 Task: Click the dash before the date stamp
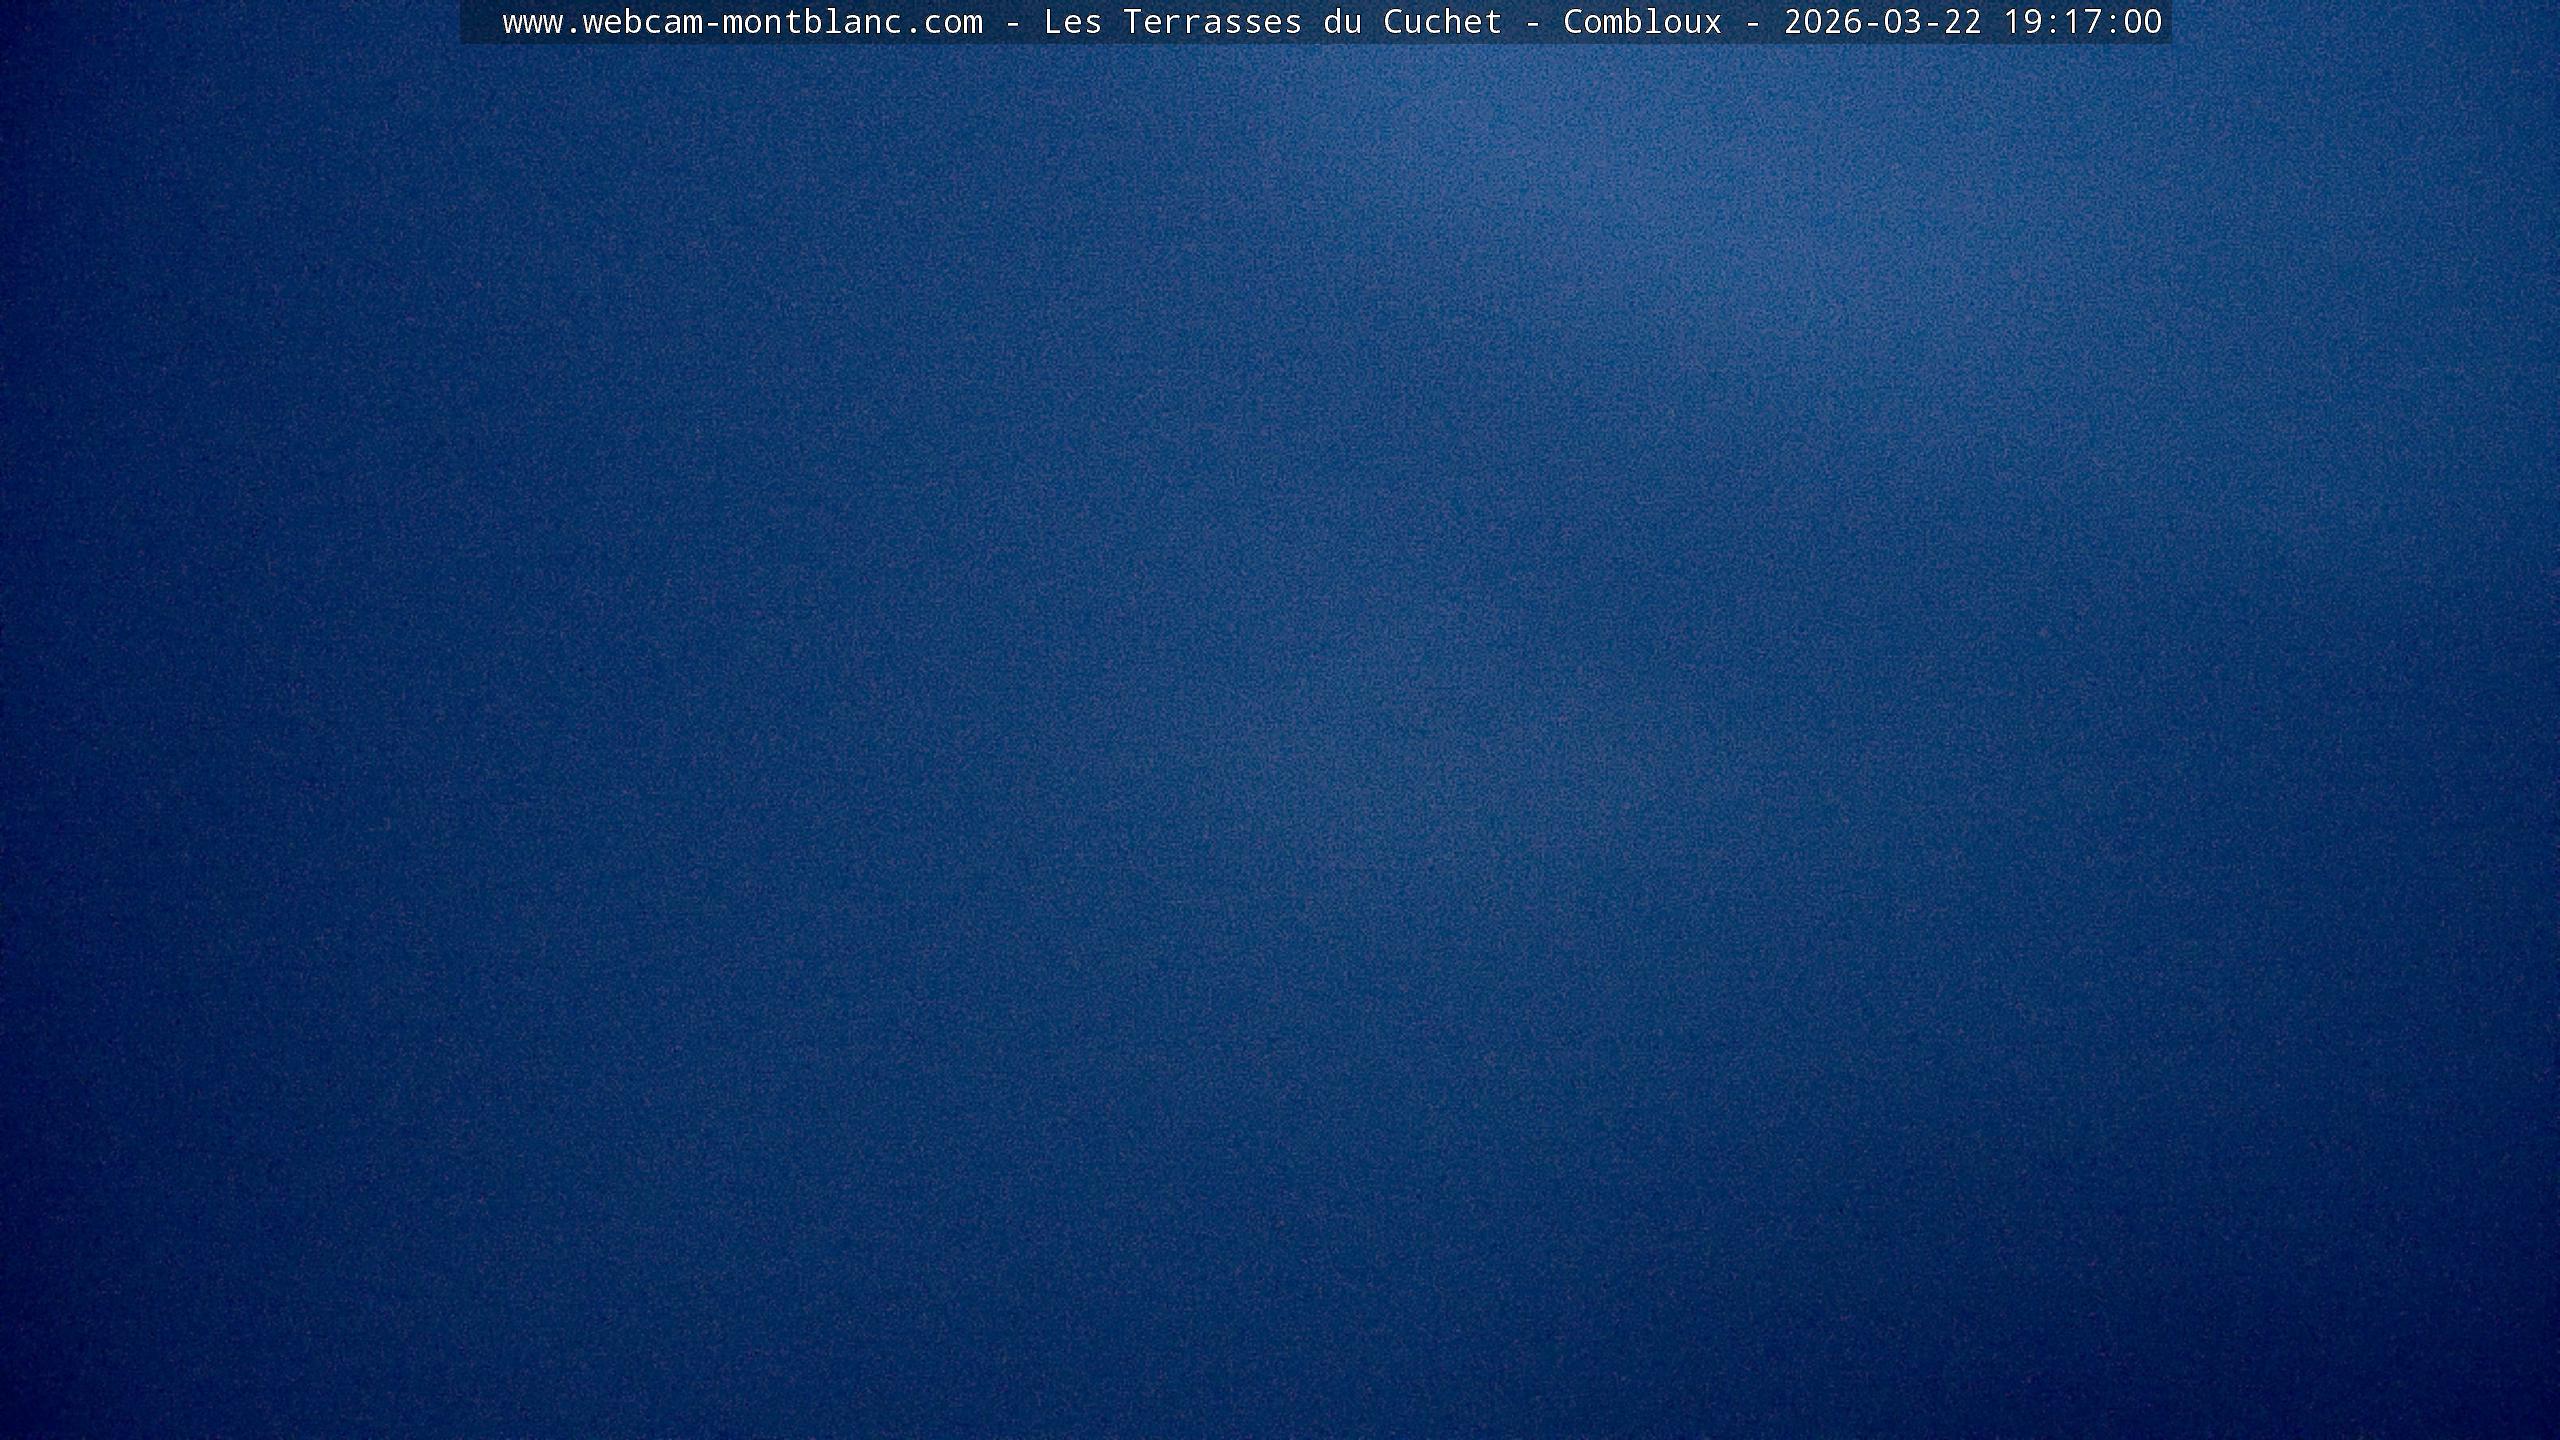1753,22
